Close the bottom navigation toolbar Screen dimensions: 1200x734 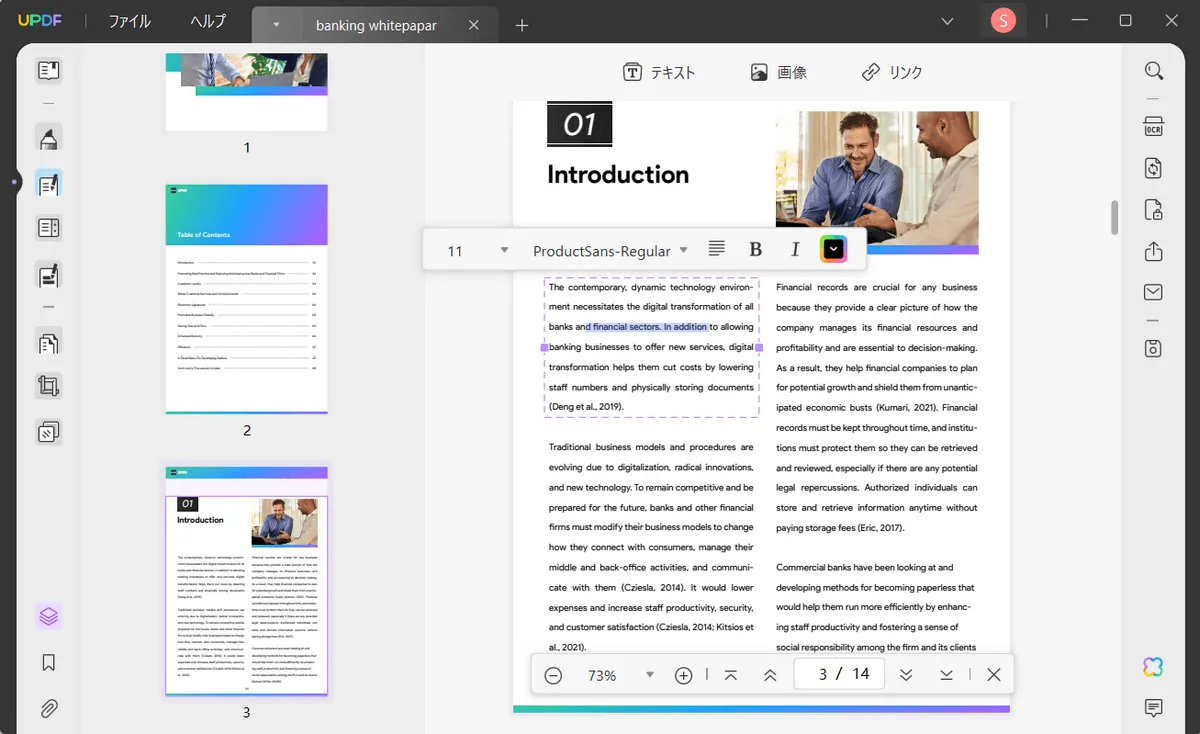993,675
